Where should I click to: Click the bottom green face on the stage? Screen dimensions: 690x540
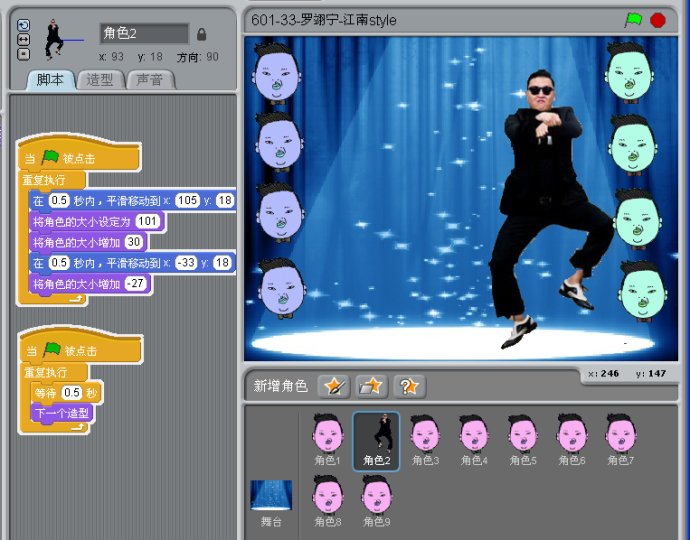pos(642,291)
